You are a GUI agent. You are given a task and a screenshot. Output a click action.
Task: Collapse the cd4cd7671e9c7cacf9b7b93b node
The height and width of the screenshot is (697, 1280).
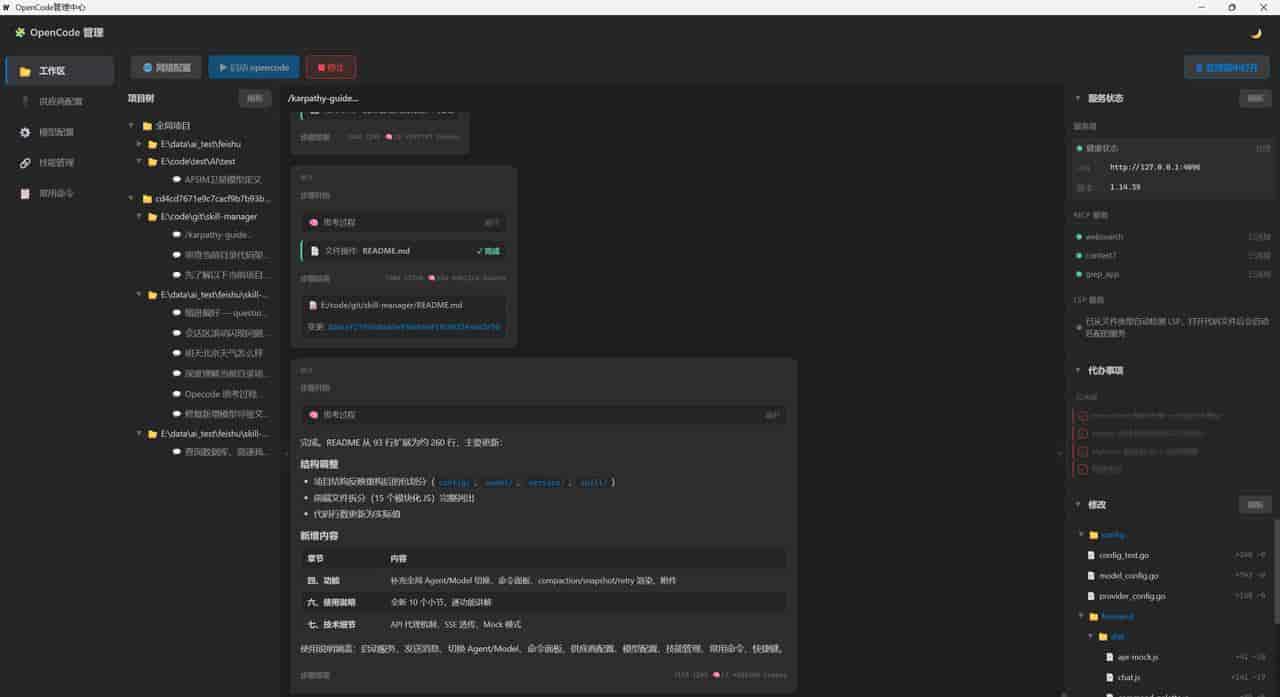pos(132,199)
